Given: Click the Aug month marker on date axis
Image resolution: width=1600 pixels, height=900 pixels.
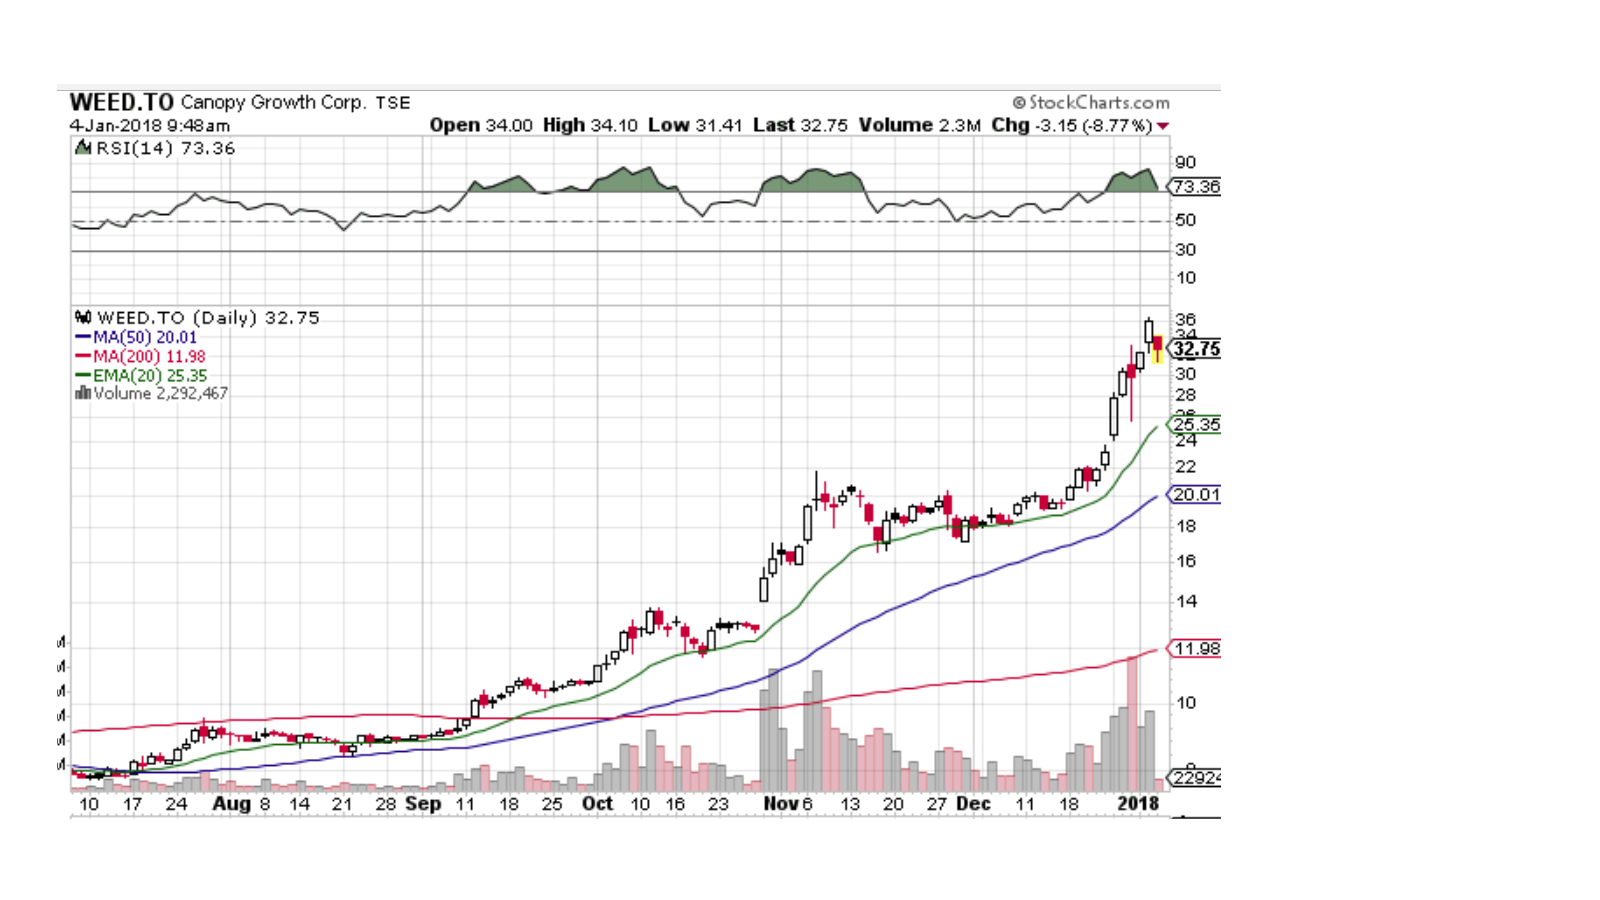Looking at the screenshot, I should [x=232, y=804].
